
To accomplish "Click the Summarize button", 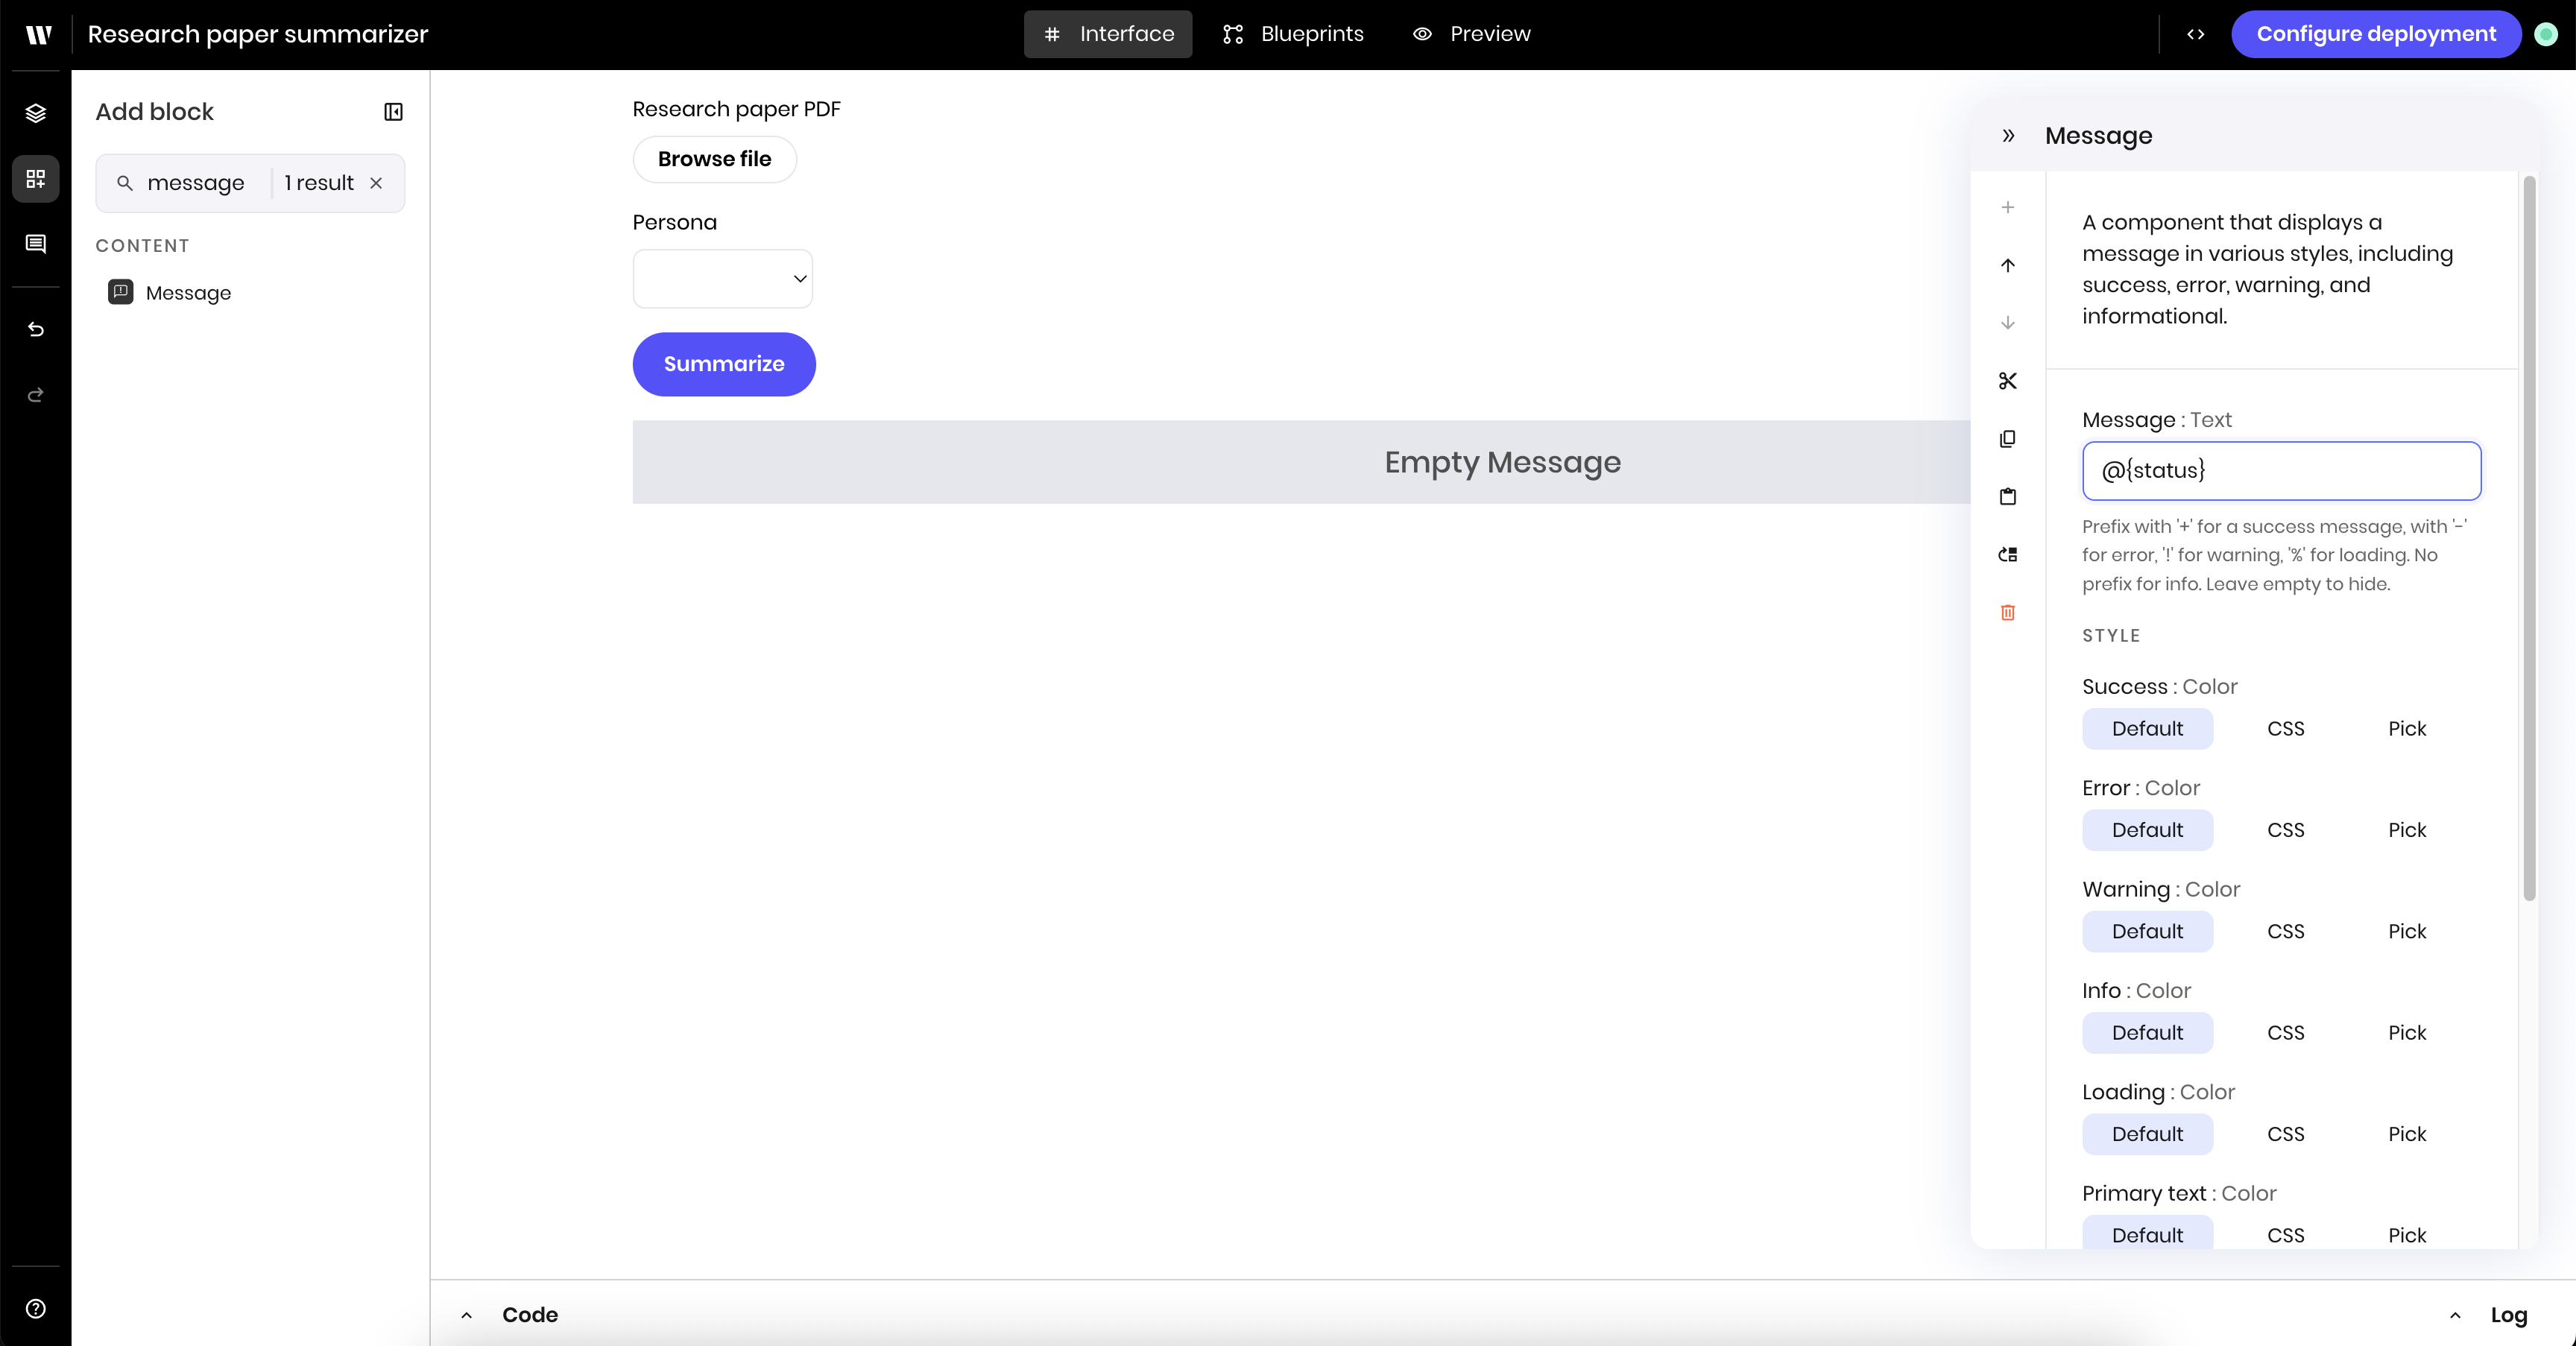I will click(x=723, y=364).
